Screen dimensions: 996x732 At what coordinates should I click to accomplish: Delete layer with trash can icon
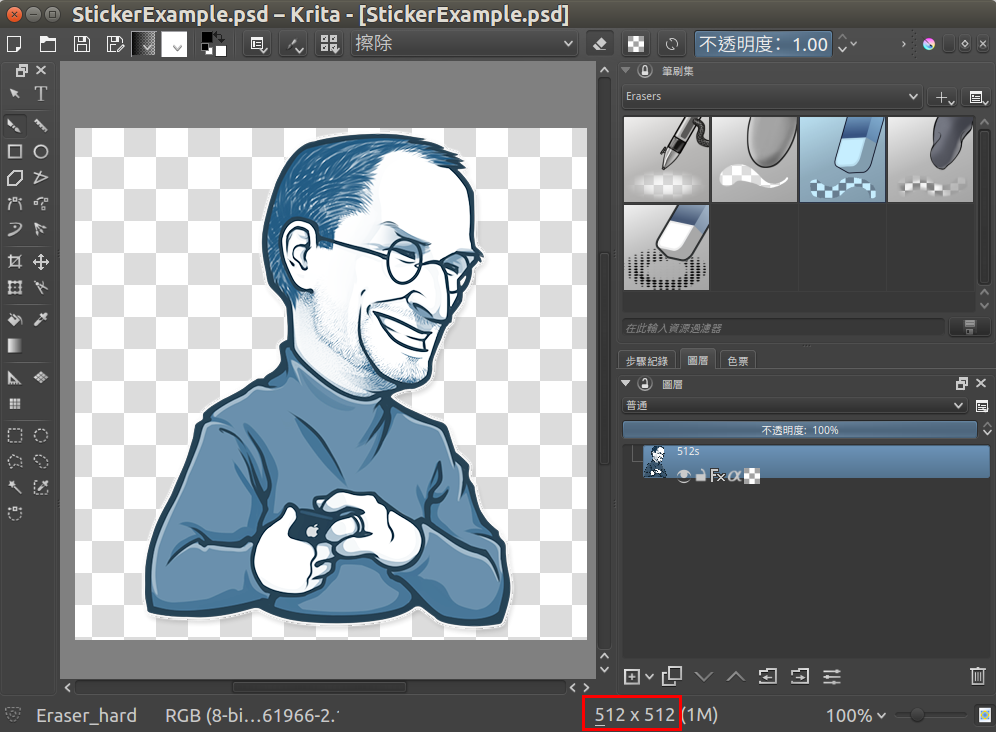pyautogui.click(x=977, y=677)
